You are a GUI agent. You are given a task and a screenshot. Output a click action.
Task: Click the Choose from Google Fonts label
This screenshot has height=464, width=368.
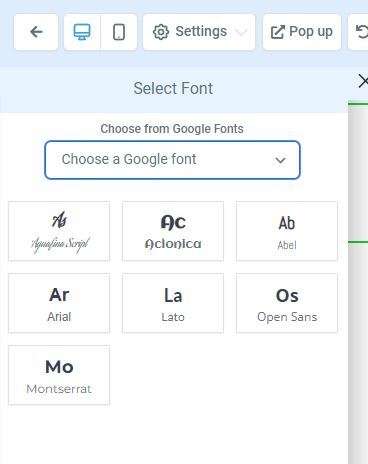(x=172, y=129)
